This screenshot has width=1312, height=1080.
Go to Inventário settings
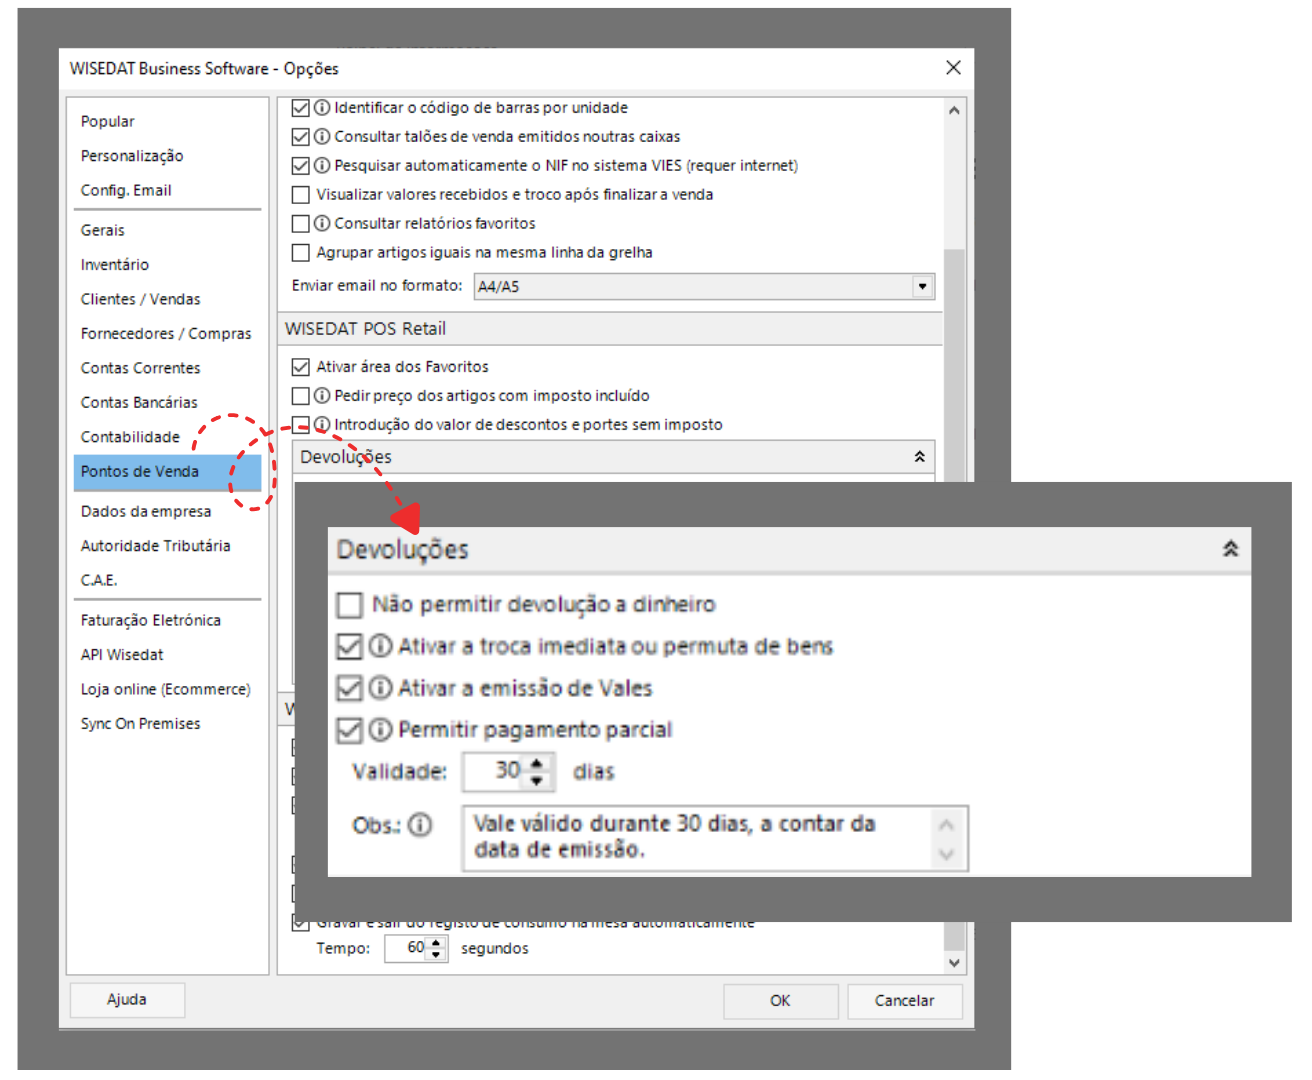[115, 265]
